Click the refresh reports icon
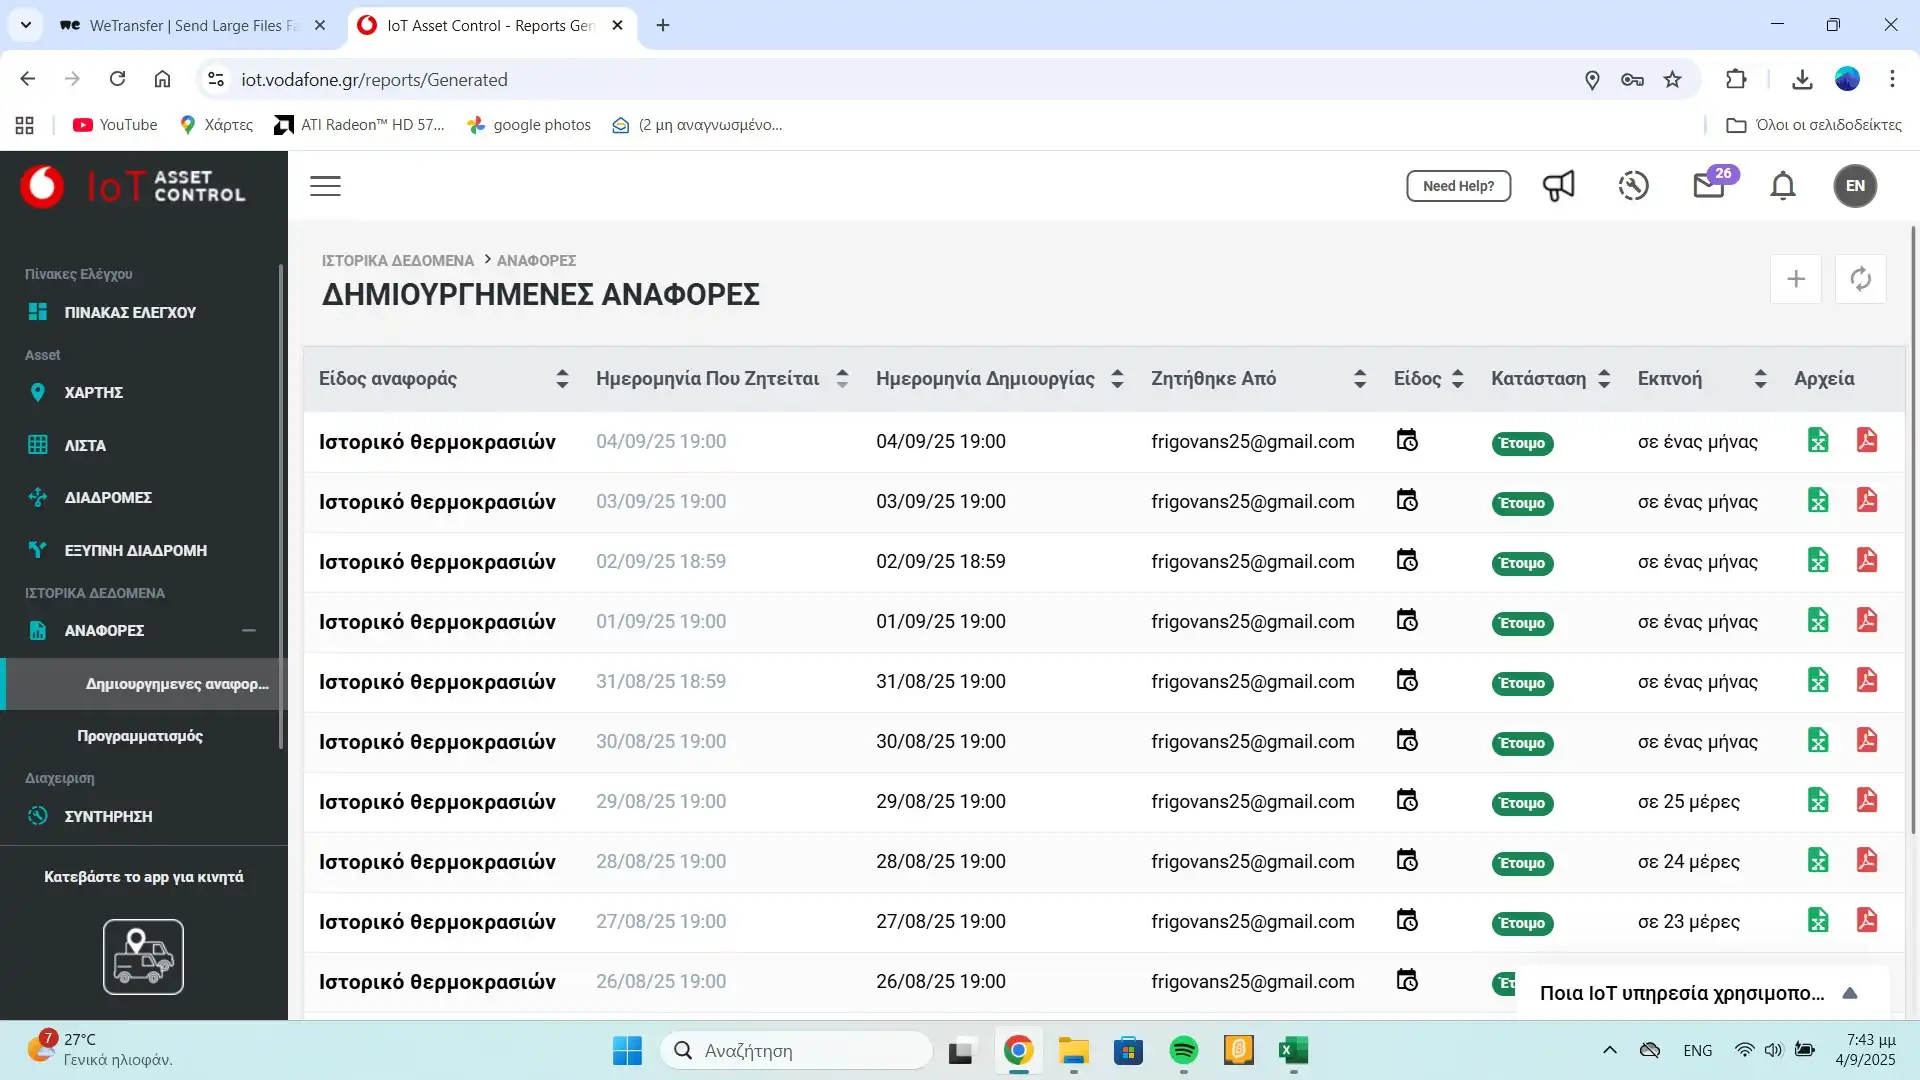 pos(1860,279)
